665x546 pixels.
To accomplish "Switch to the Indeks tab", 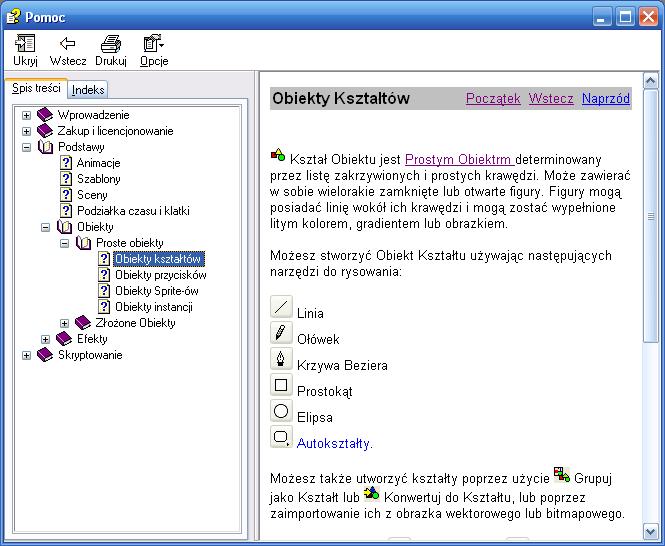I will pyautogui.click(x=88, y=90).
